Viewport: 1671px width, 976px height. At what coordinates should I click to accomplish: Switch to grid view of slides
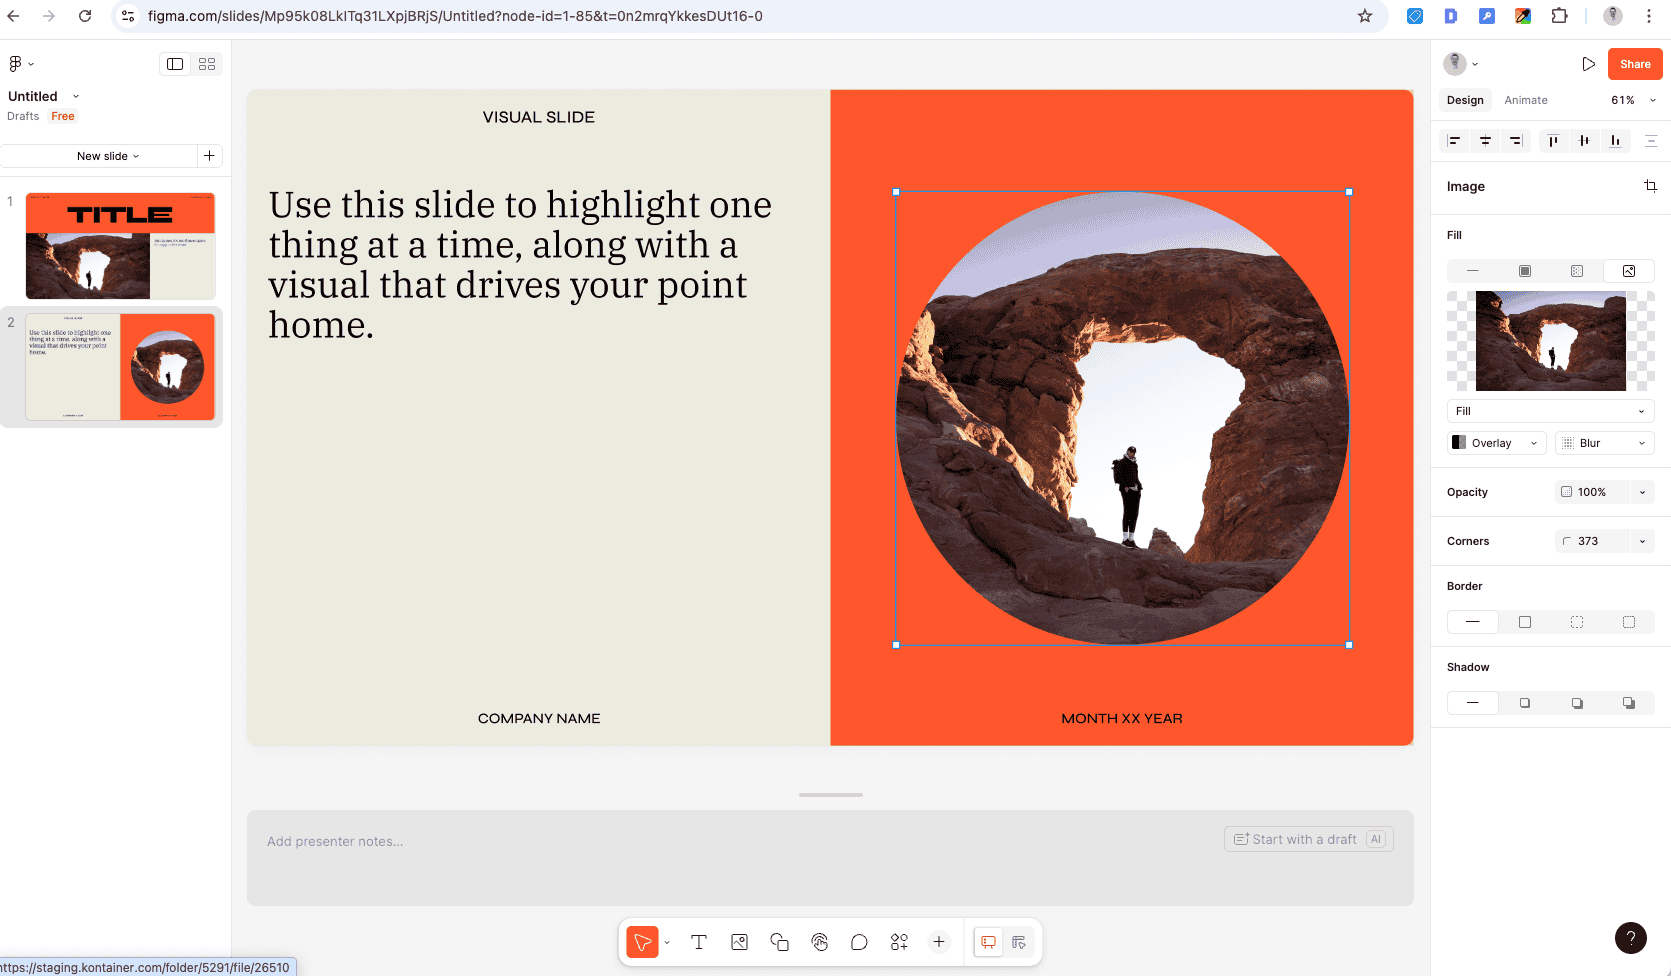pyautogui.click(x=207, y=64)
